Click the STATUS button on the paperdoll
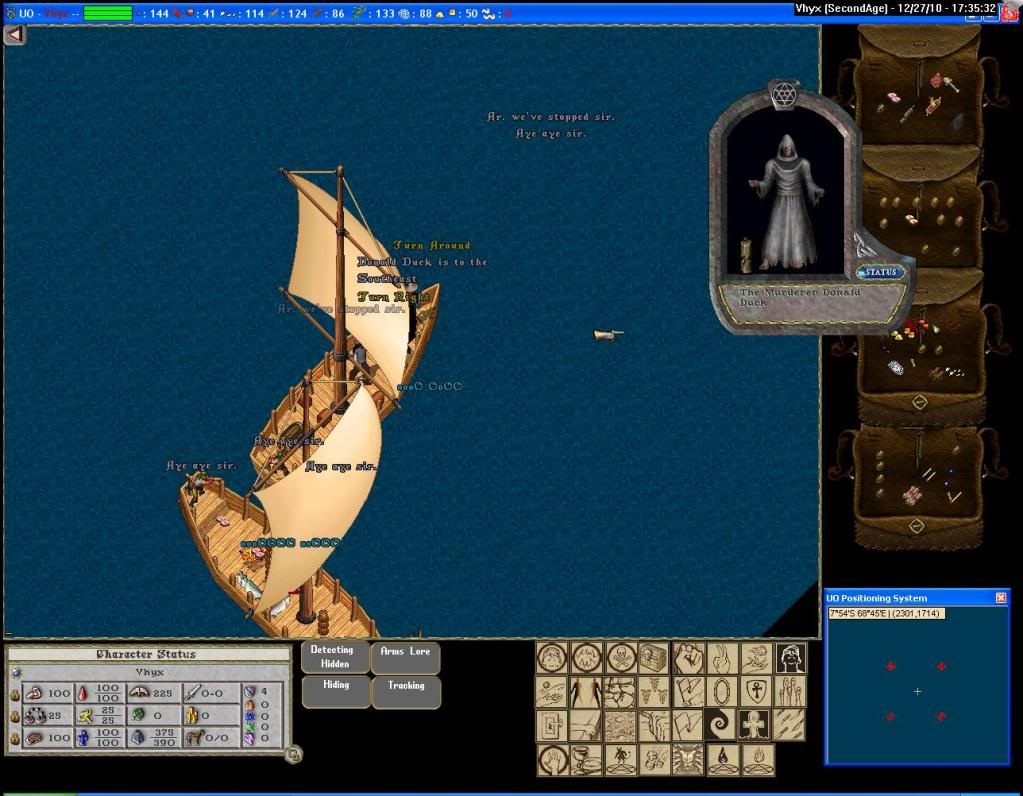Image resolution: width=1023 pixels, height=796 pixels. 881,272
